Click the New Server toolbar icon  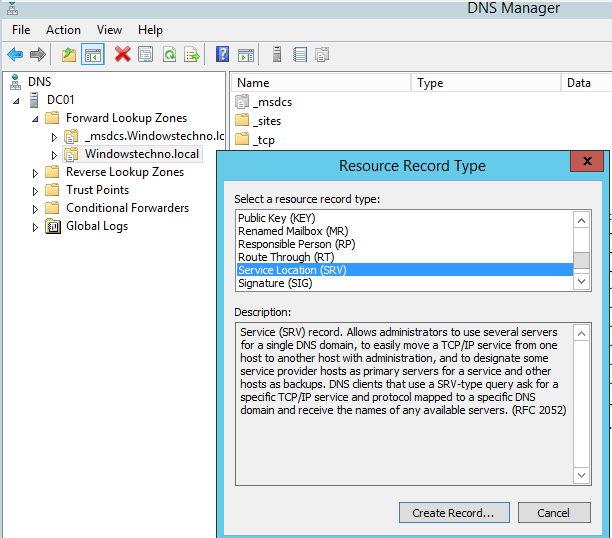pyautogui.click(x=277, y=54)
